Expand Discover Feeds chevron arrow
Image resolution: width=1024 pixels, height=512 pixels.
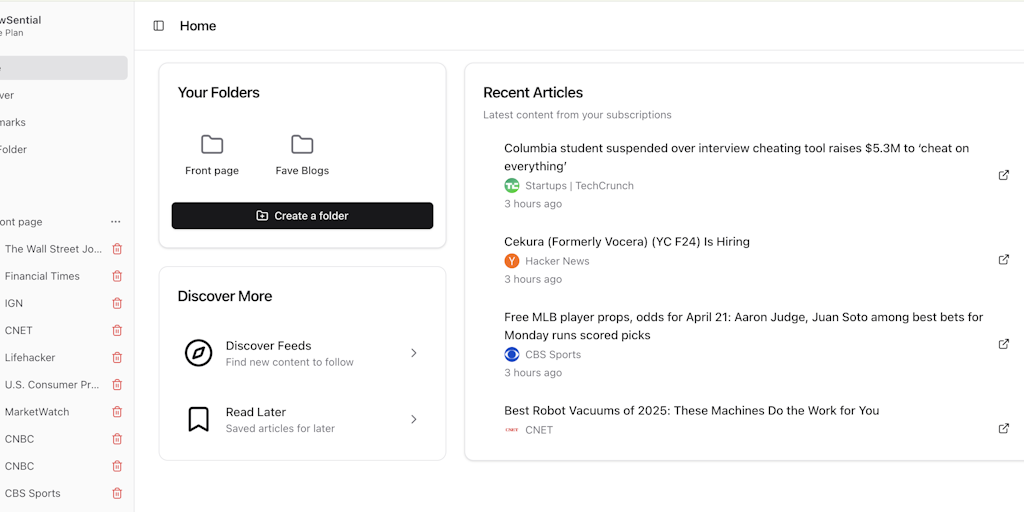pos(413,353)
